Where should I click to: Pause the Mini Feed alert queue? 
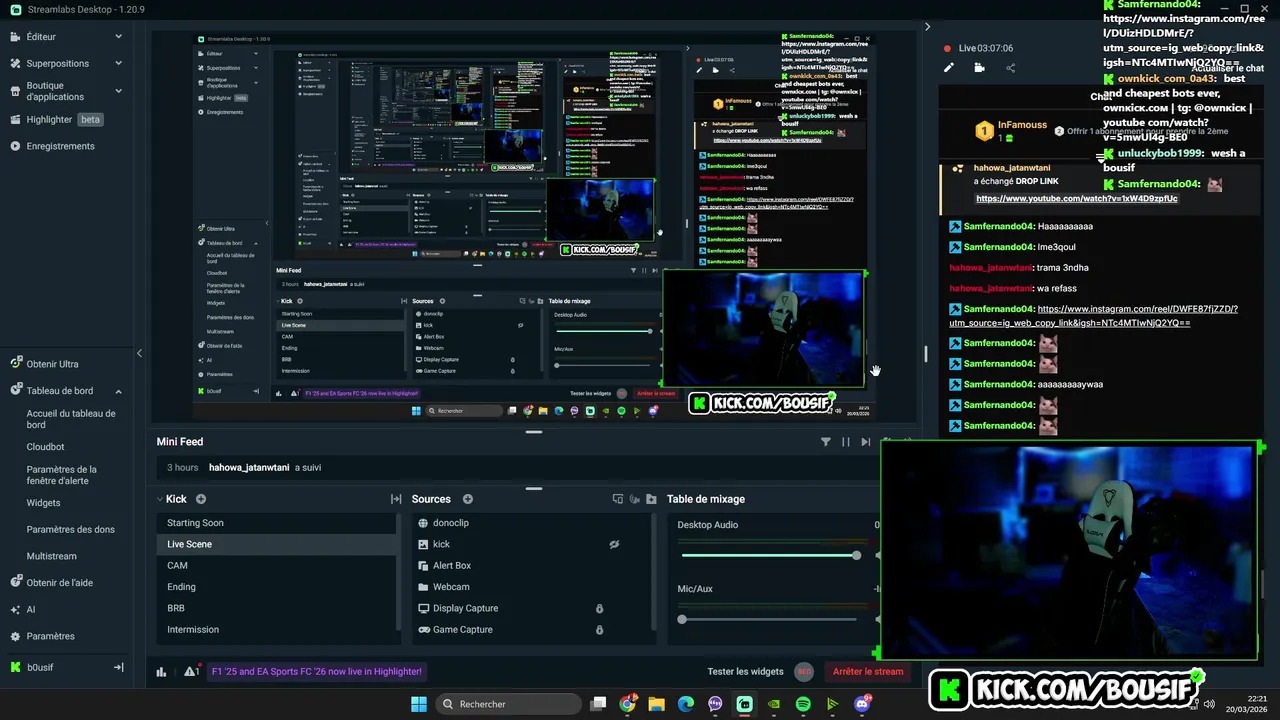(846, 441)
